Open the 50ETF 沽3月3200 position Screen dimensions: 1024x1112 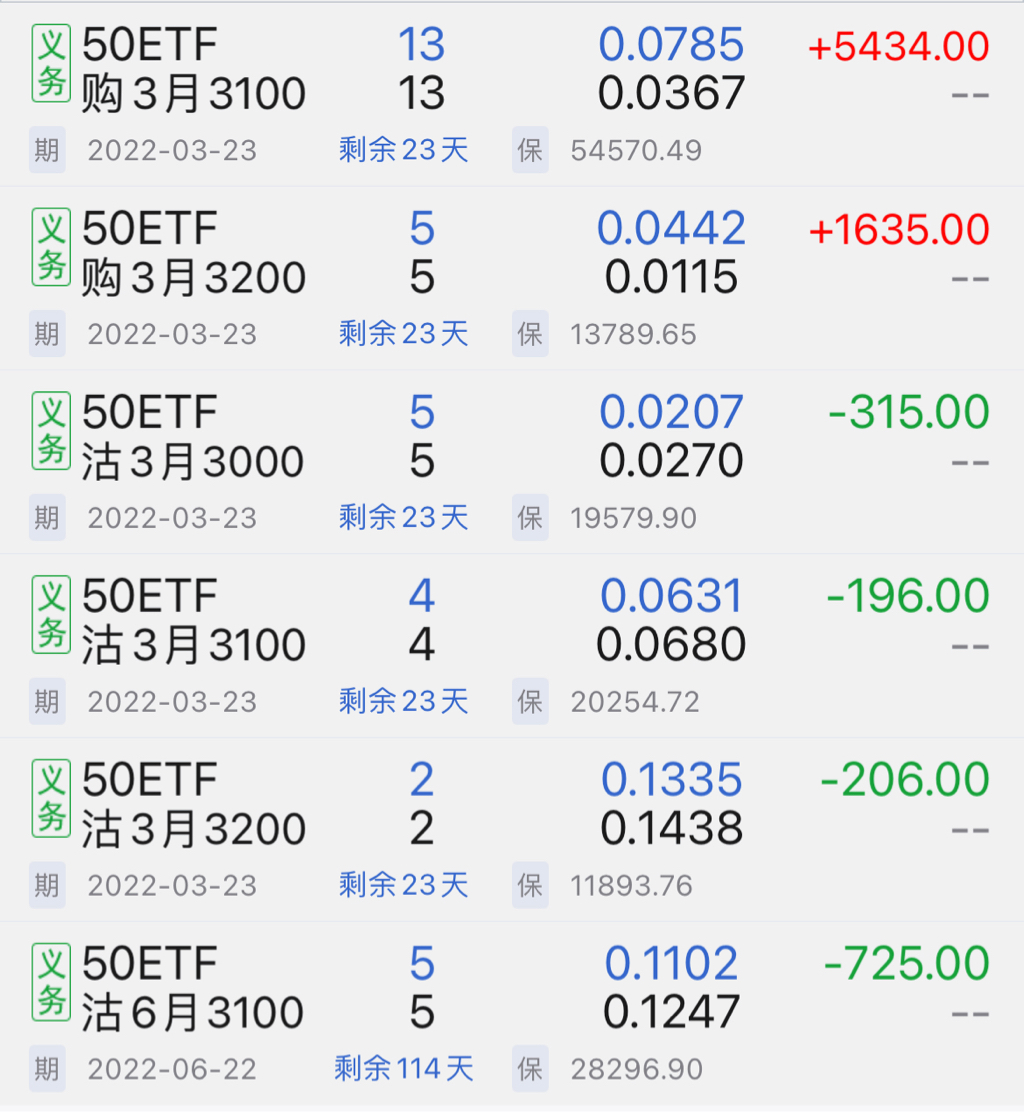[x=193, y=805]
